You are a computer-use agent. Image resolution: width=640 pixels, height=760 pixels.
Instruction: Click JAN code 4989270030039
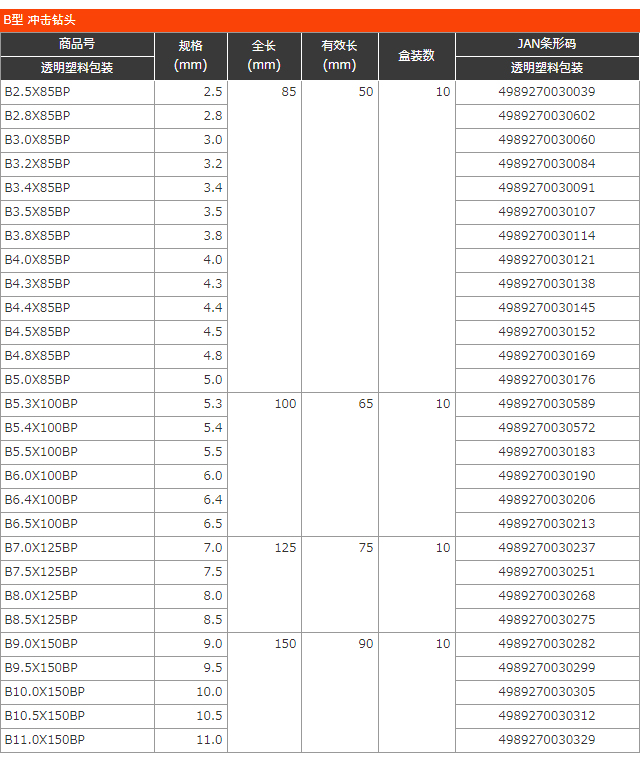click(546, 92)
